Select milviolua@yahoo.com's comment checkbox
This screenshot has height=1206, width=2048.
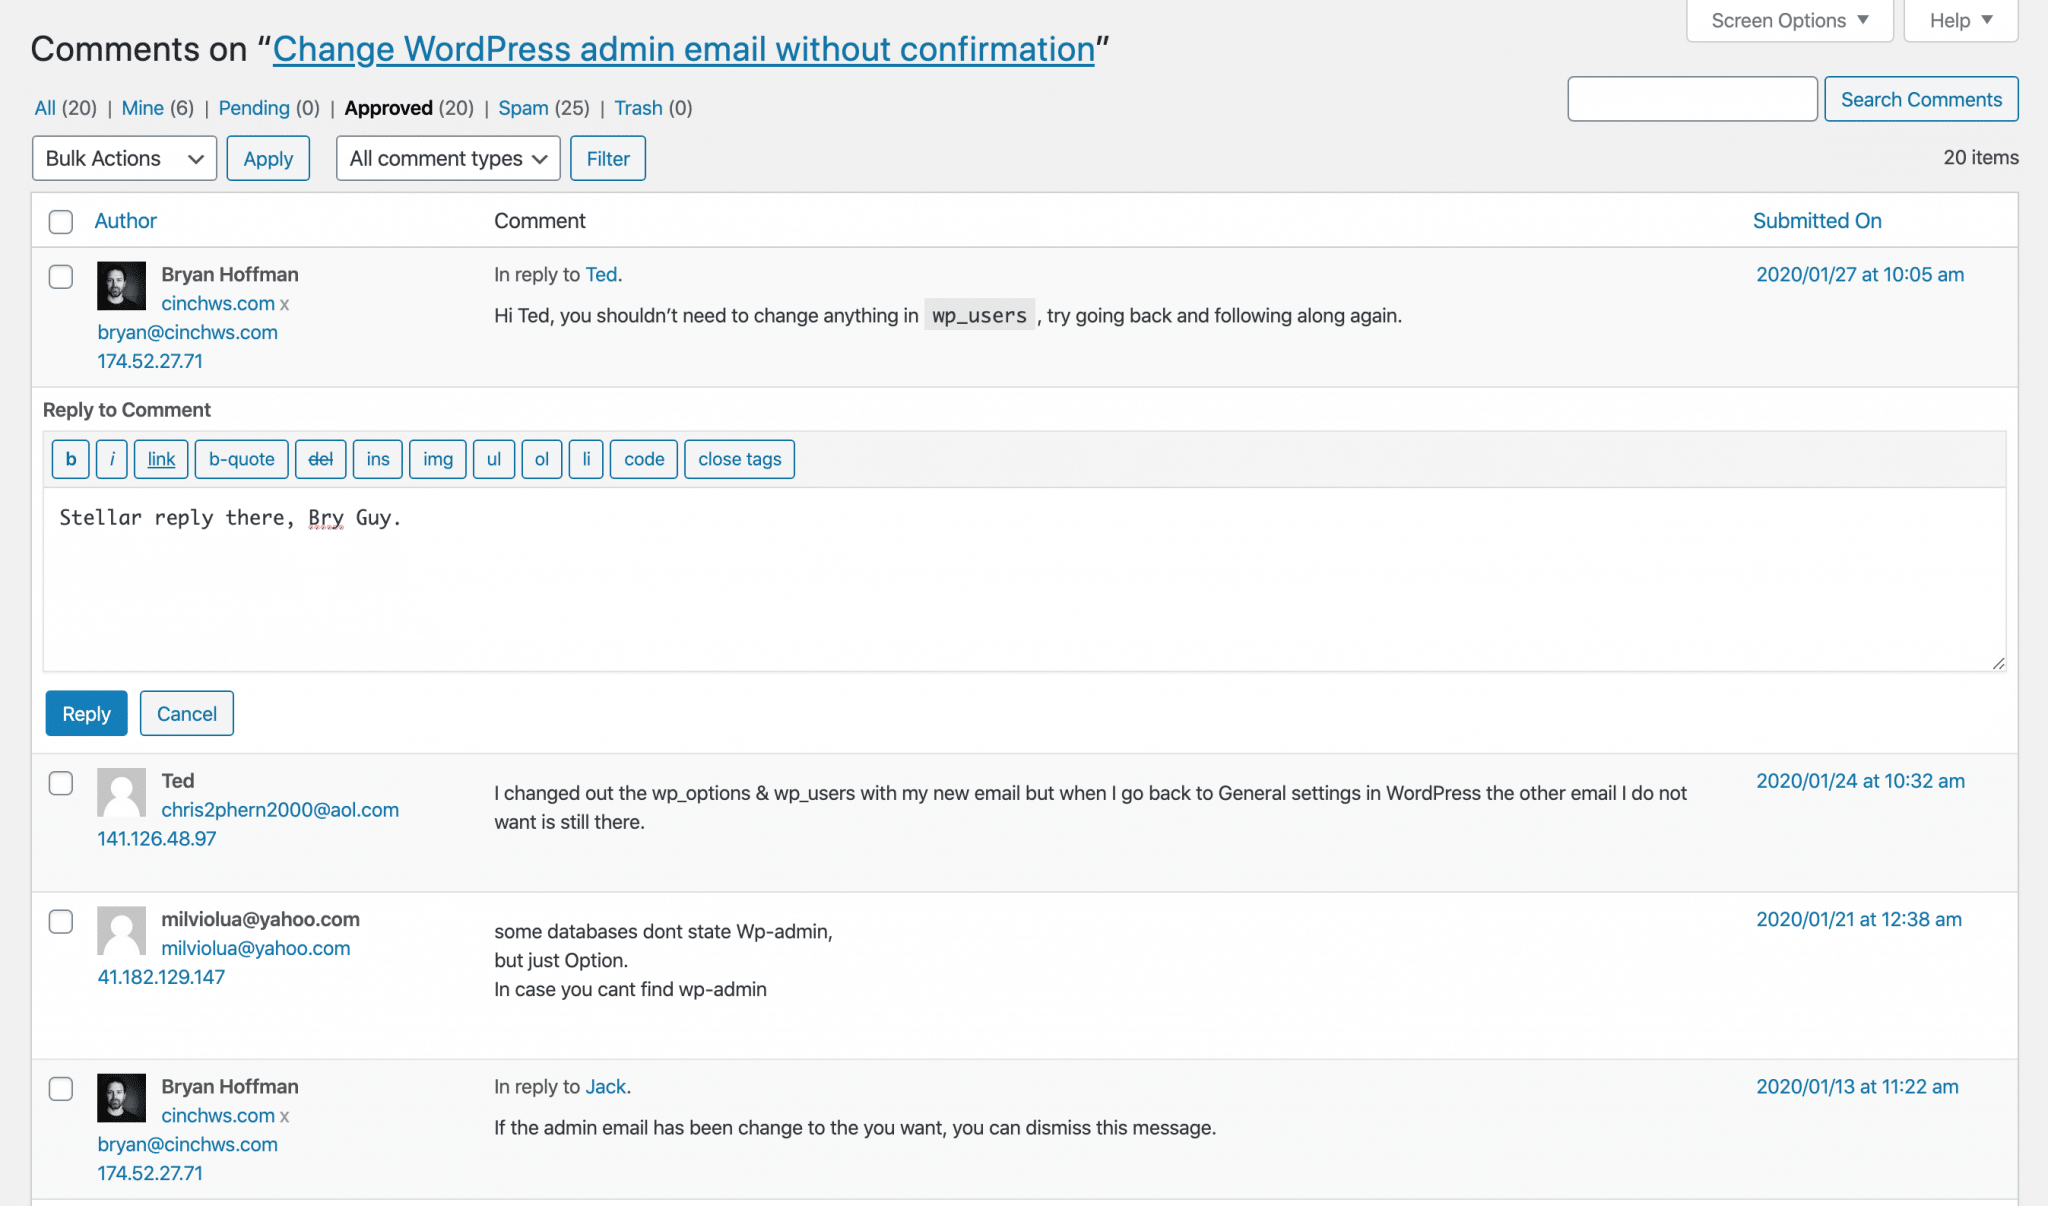click(61, 922)
